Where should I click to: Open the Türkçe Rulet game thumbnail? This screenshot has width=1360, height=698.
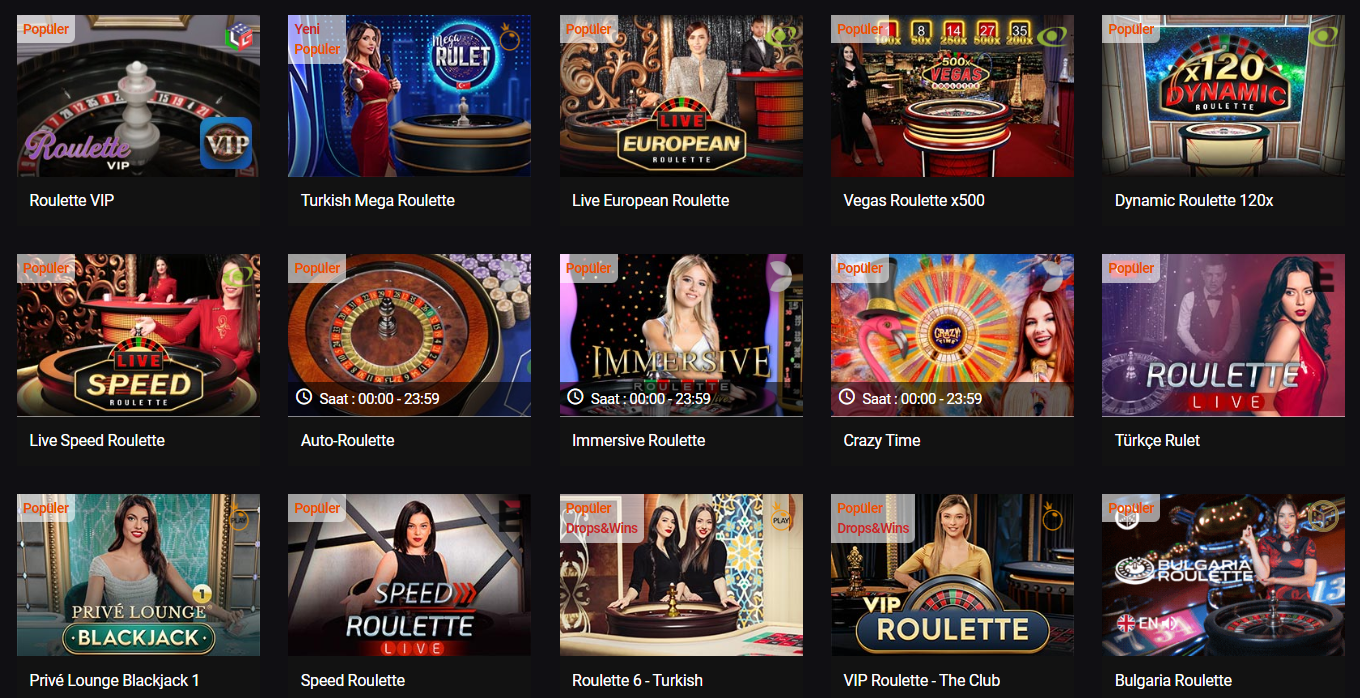click(1223, 335)
